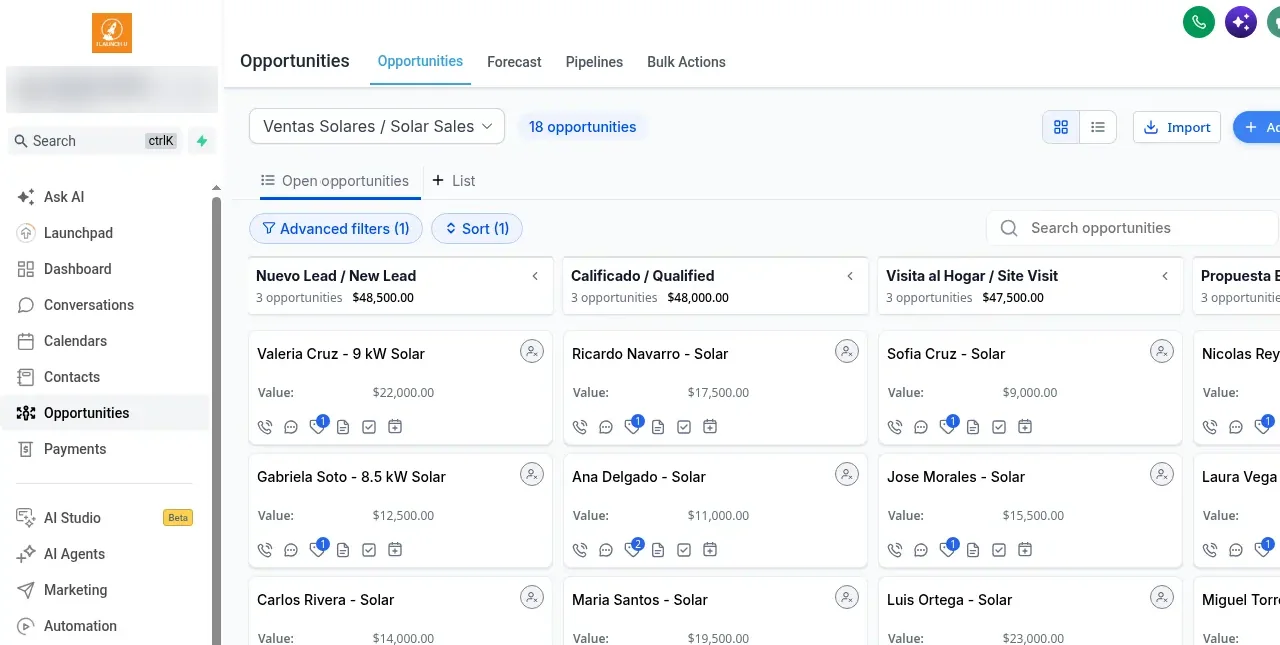Click notes icon on Sofia Cruz card
This screenshot has width=1280, height=645.
973,427
